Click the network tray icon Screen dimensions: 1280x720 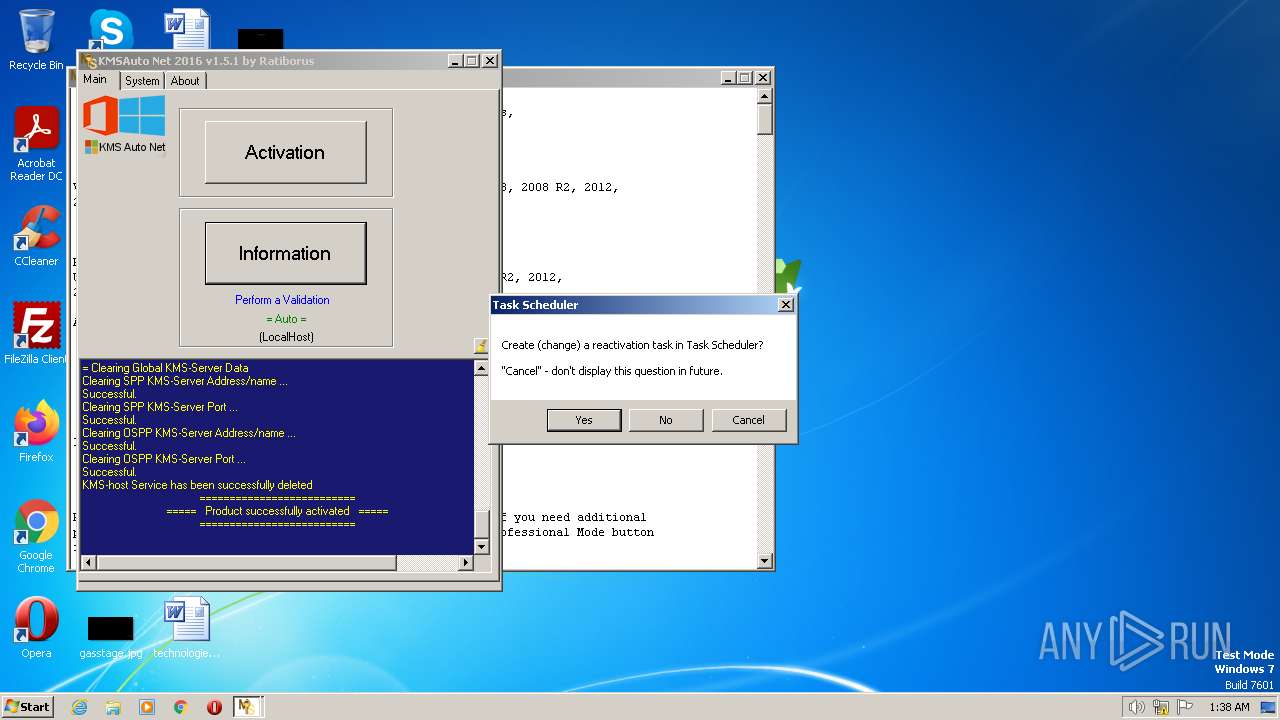pos(1161,707)
